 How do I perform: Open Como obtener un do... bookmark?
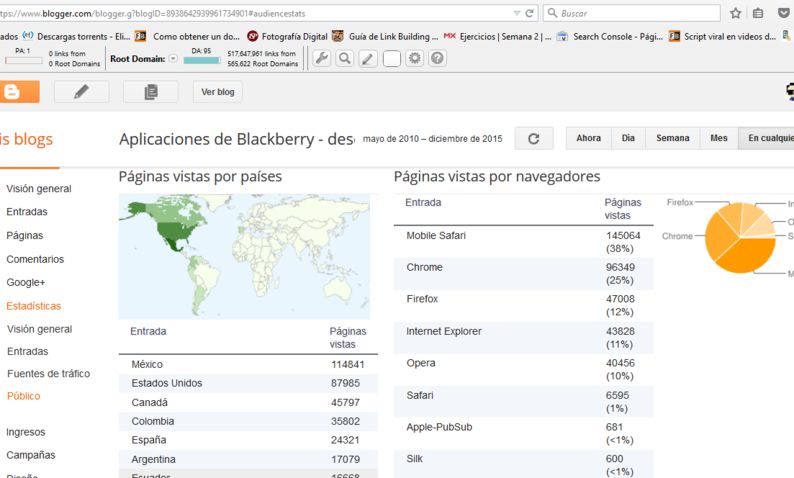coord(188,36)
